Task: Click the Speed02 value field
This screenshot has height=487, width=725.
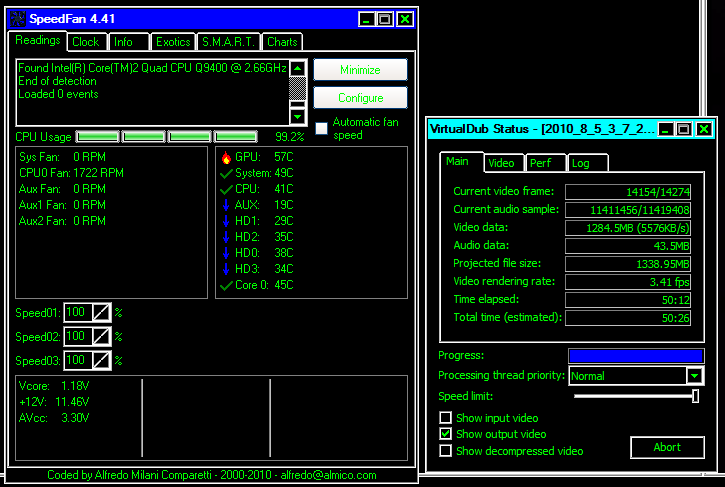Action: tap(78, 337)
